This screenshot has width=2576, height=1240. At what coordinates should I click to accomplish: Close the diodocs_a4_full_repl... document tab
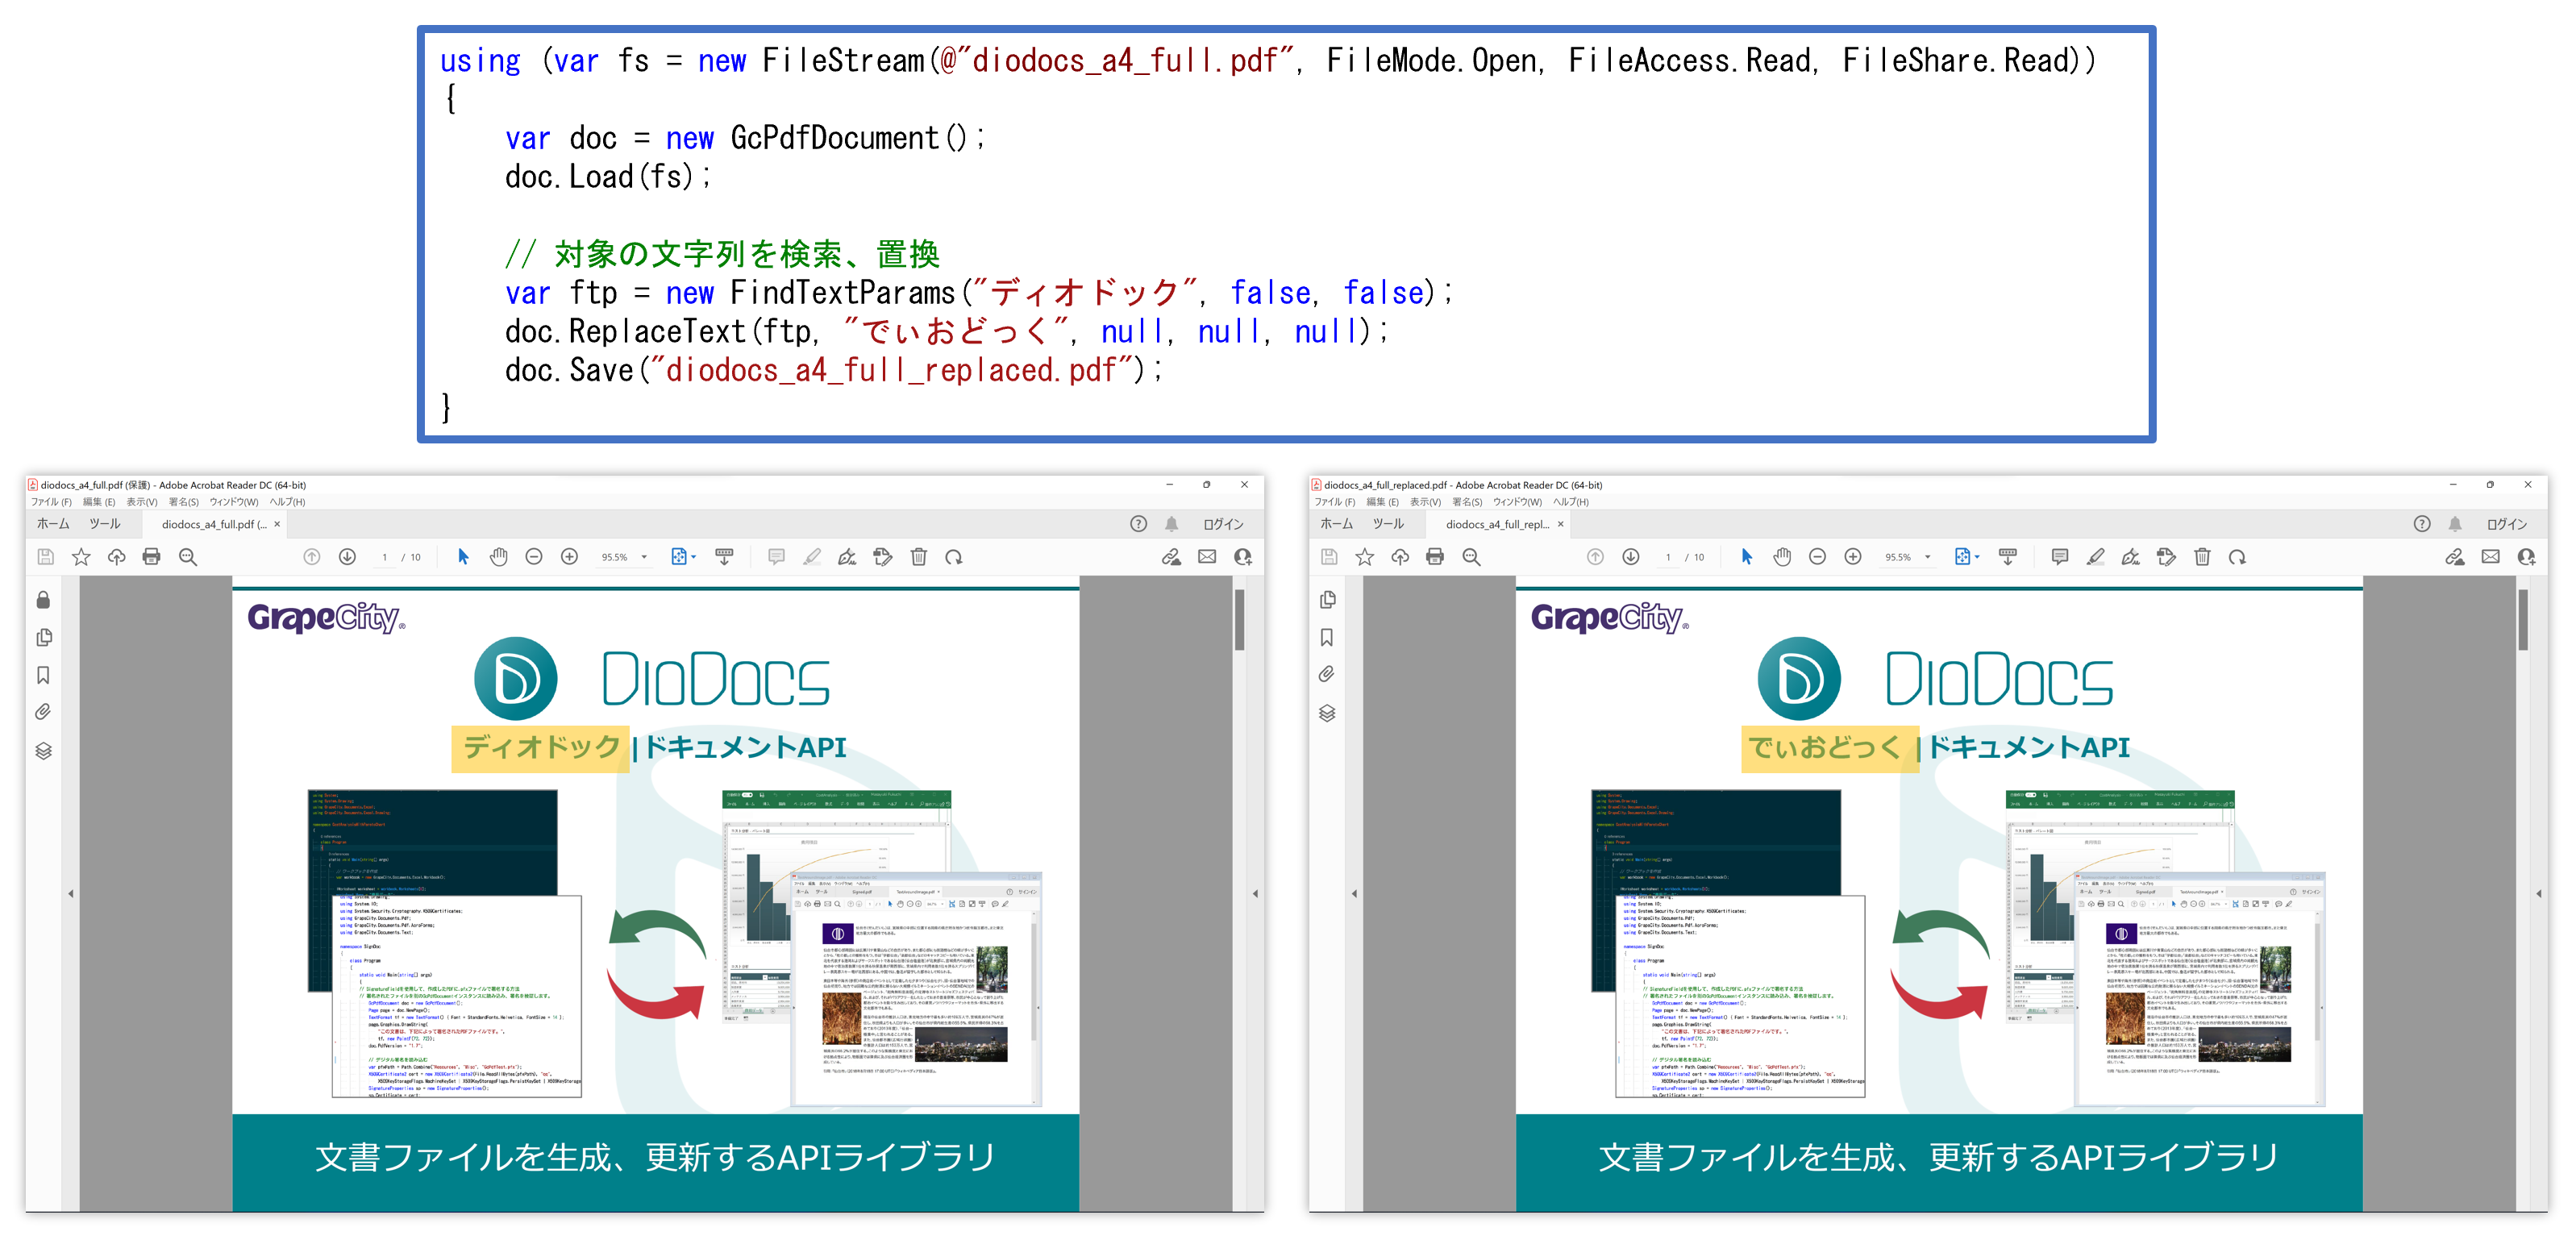(x=1560, y=524)
